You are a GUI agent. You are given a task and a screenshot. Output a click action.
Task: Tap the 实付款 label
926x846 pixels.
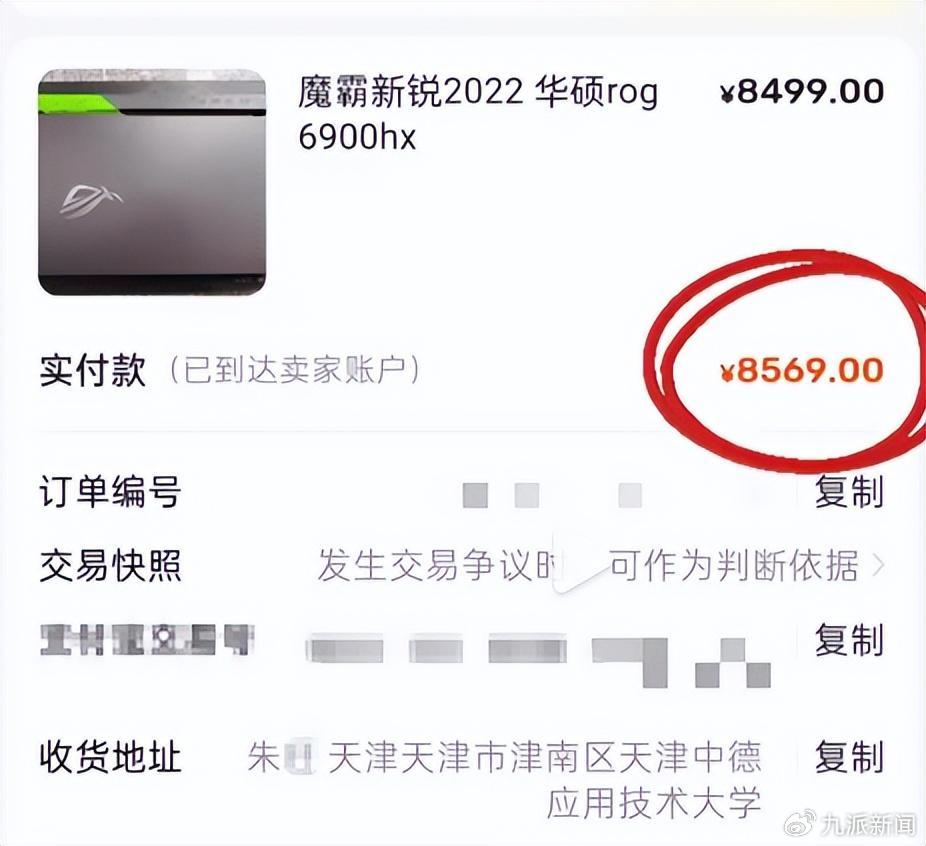(x=93, y=370)
